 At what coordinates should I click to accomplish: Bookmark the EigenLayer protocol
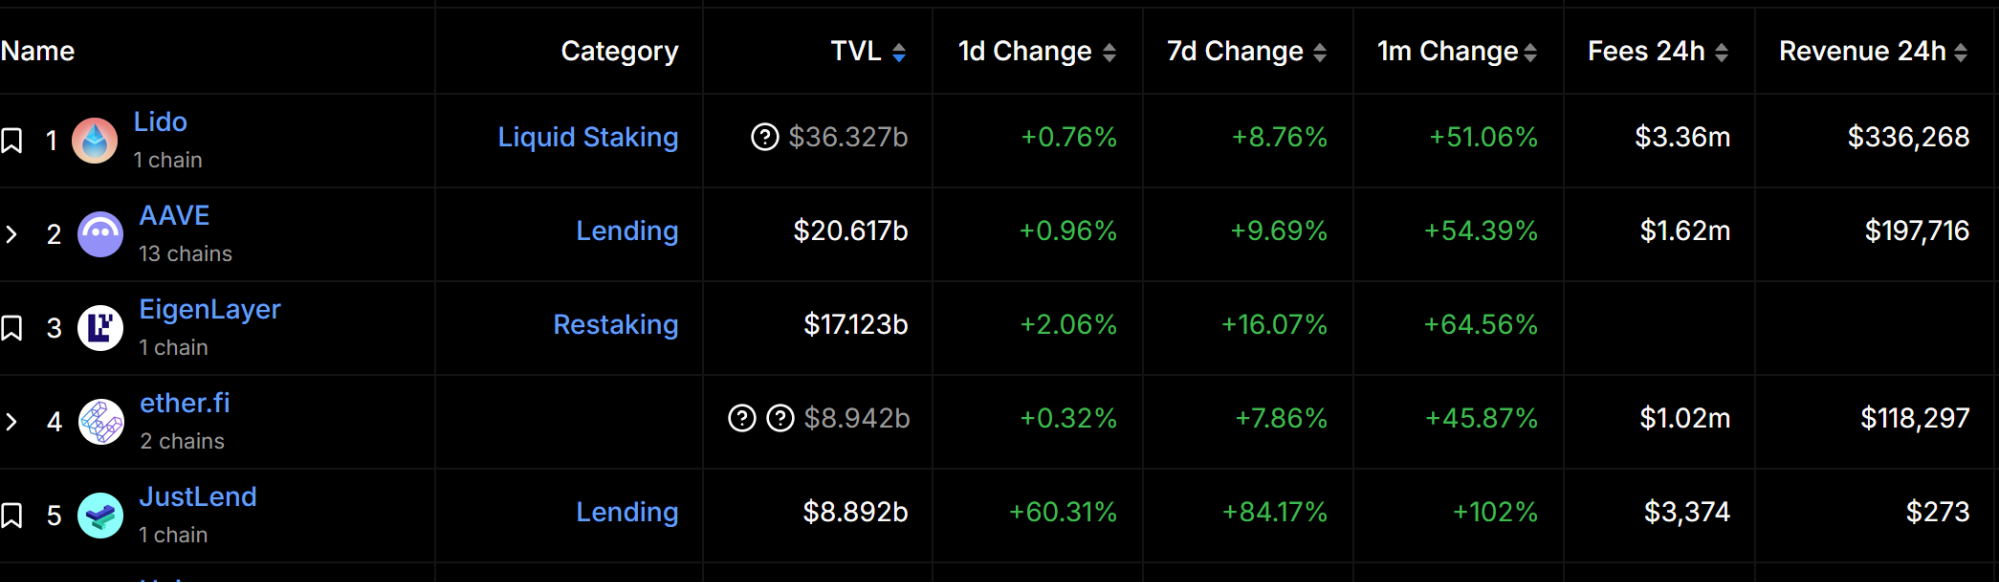click(12, 328)
